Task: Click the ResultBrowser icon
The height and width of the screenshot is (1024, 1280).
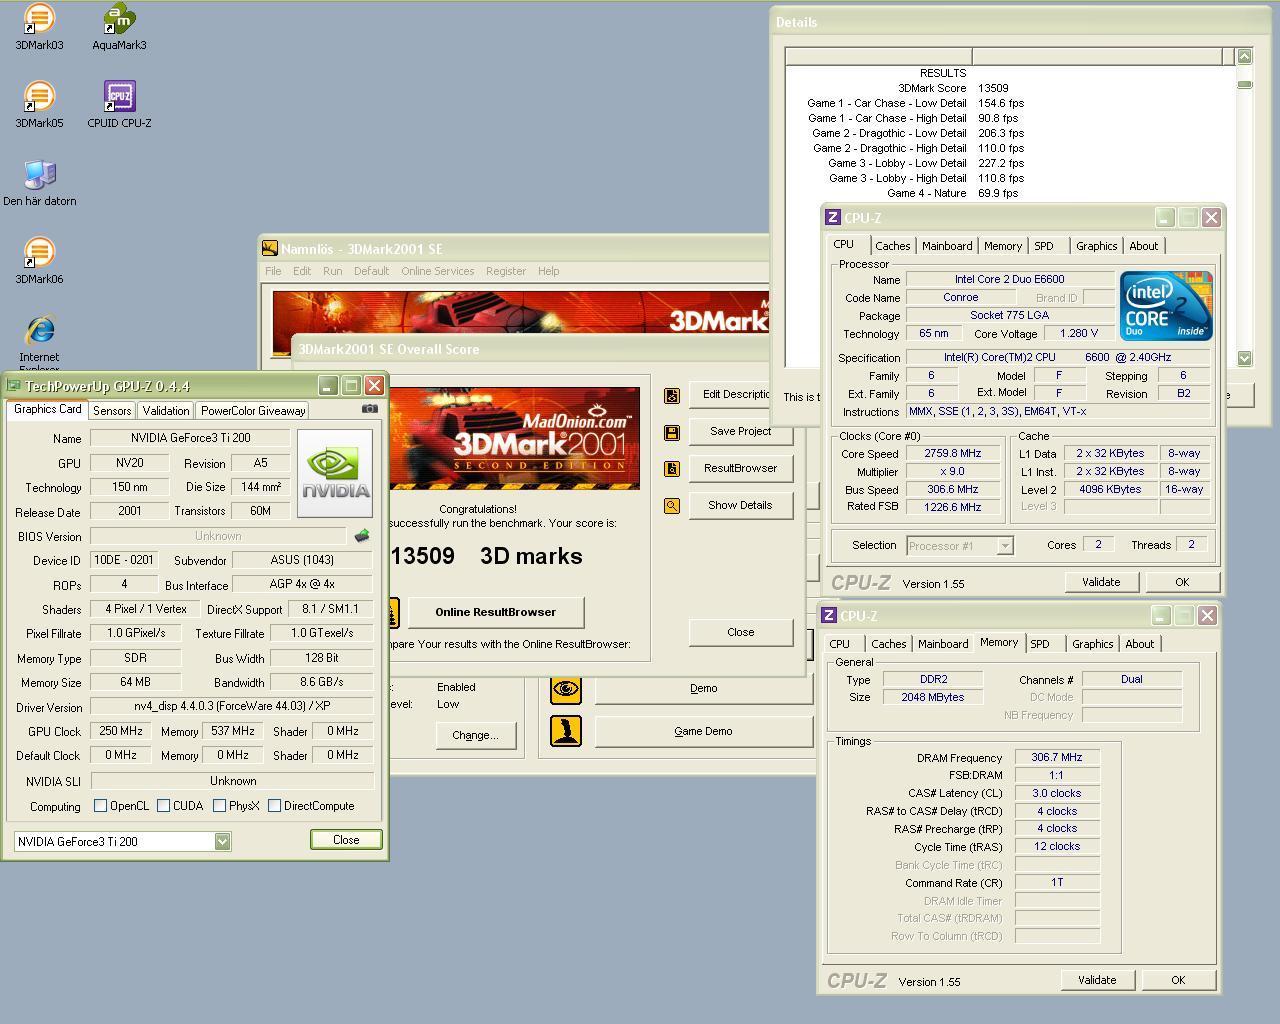Action: click(x=672, y=469)
